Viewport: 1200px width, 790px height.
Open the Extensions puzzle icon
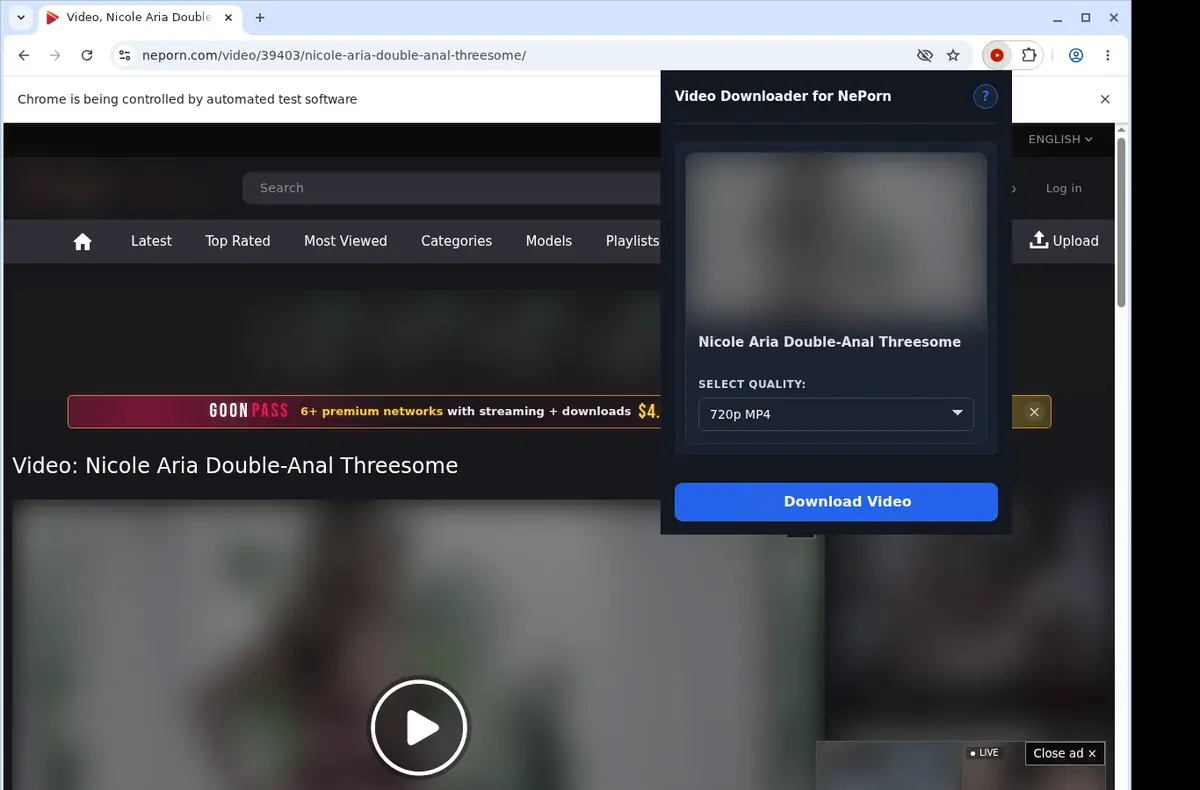(x=1028, y=56)
